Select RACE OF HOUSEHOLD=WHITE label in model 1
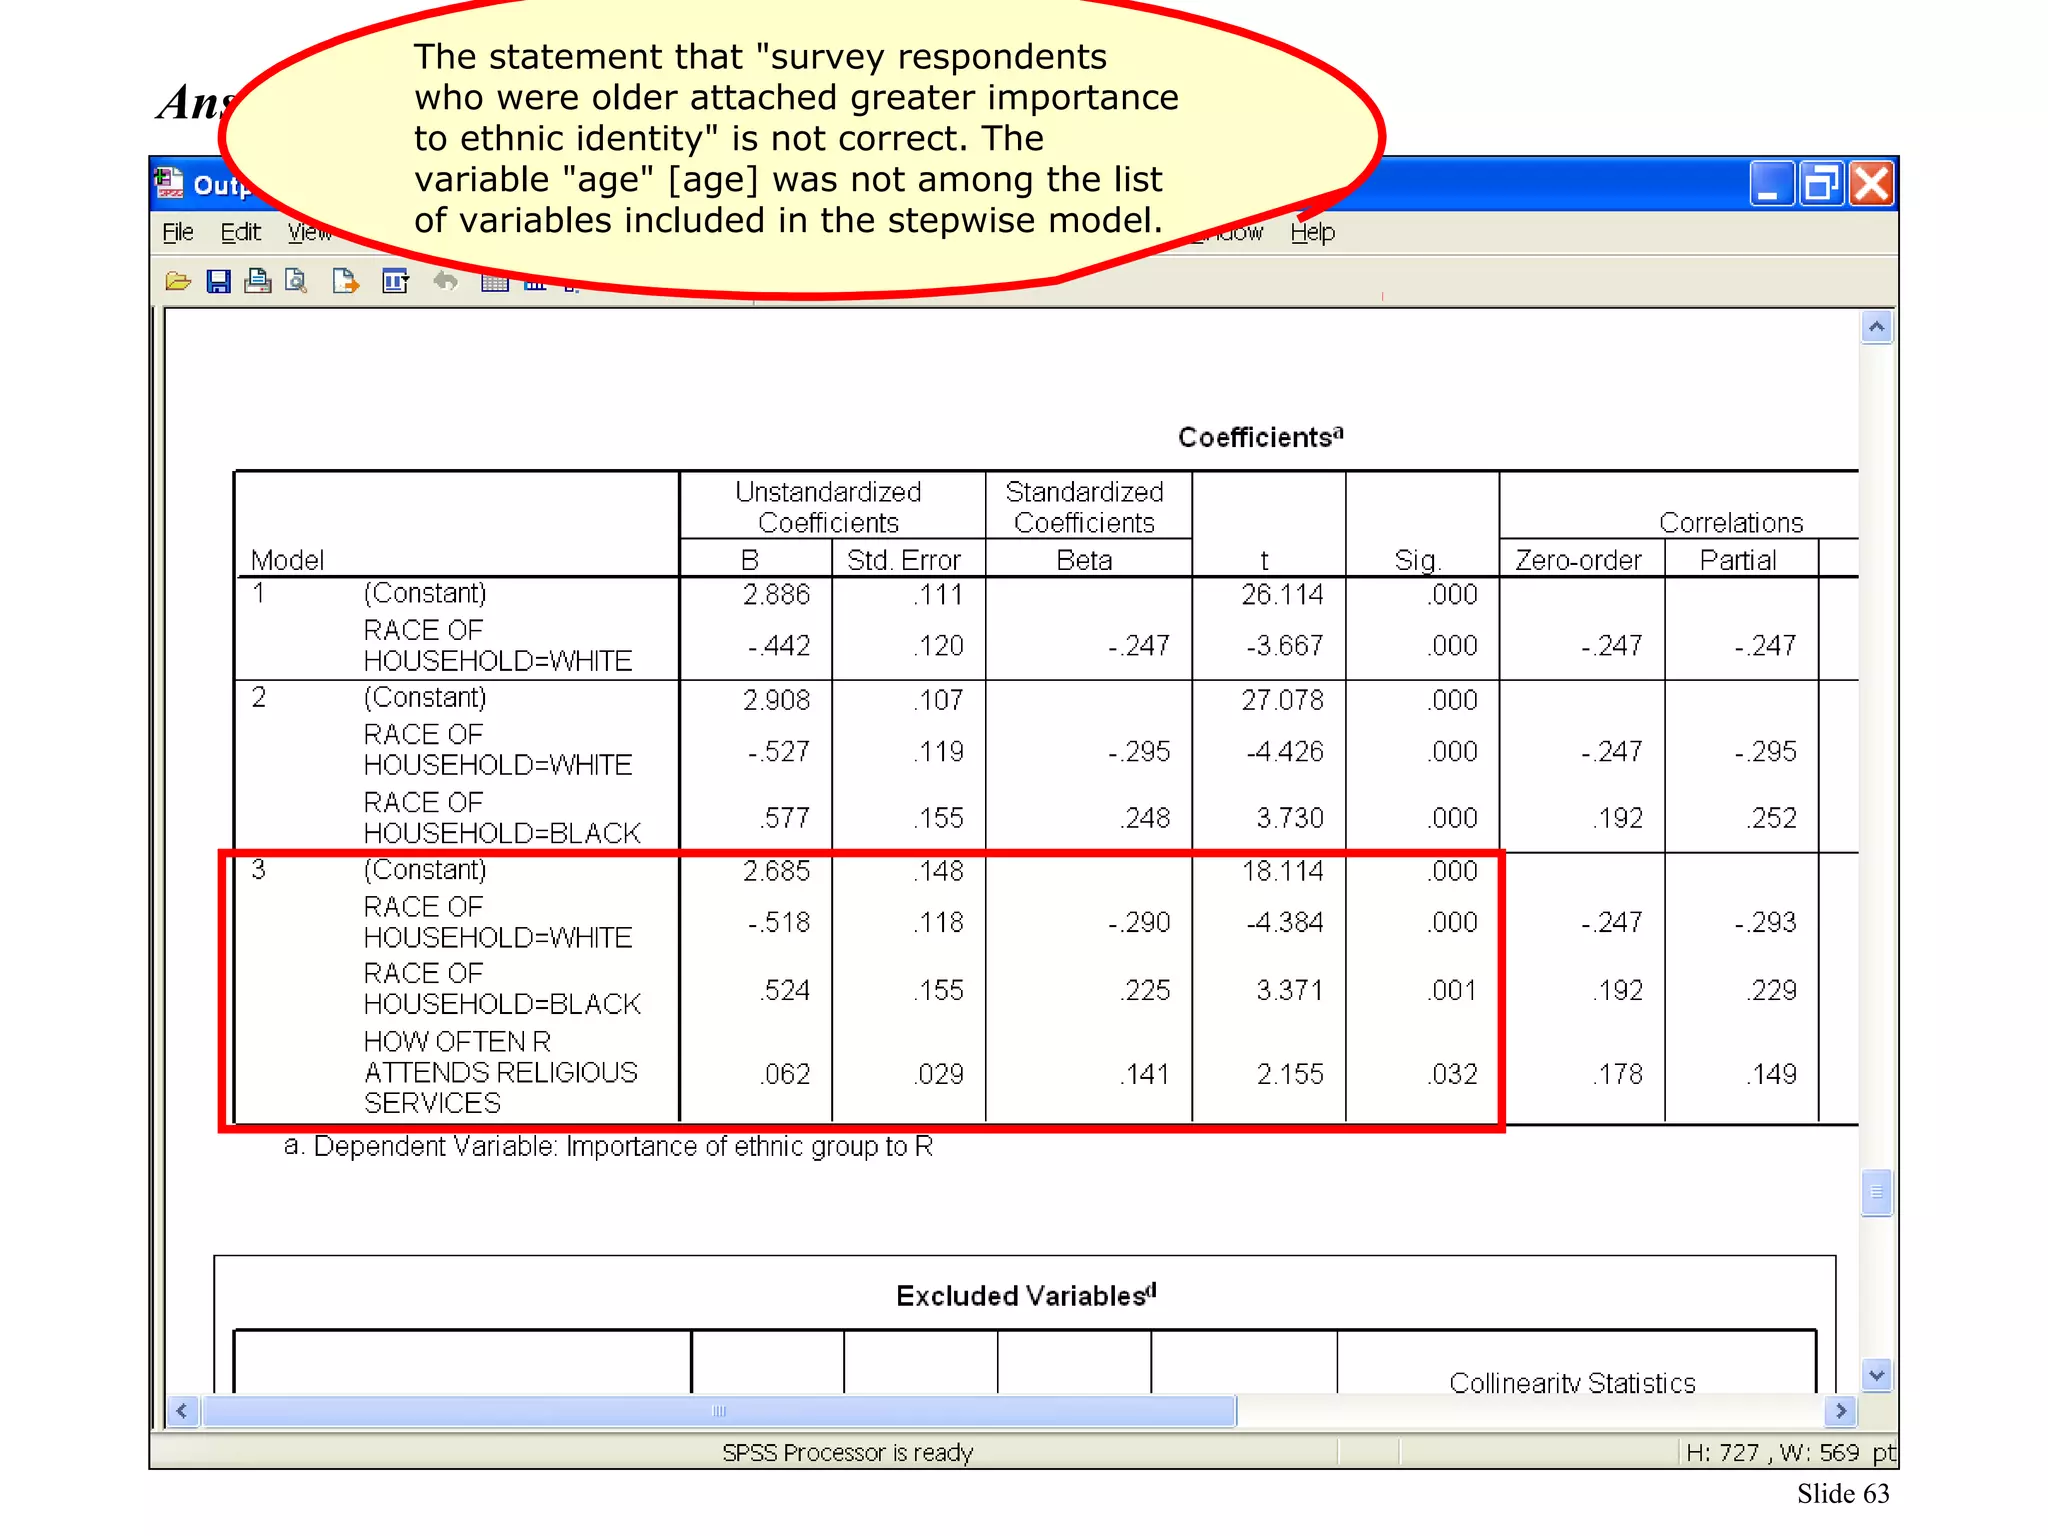 pyautogui.click(x=498, y=645)
